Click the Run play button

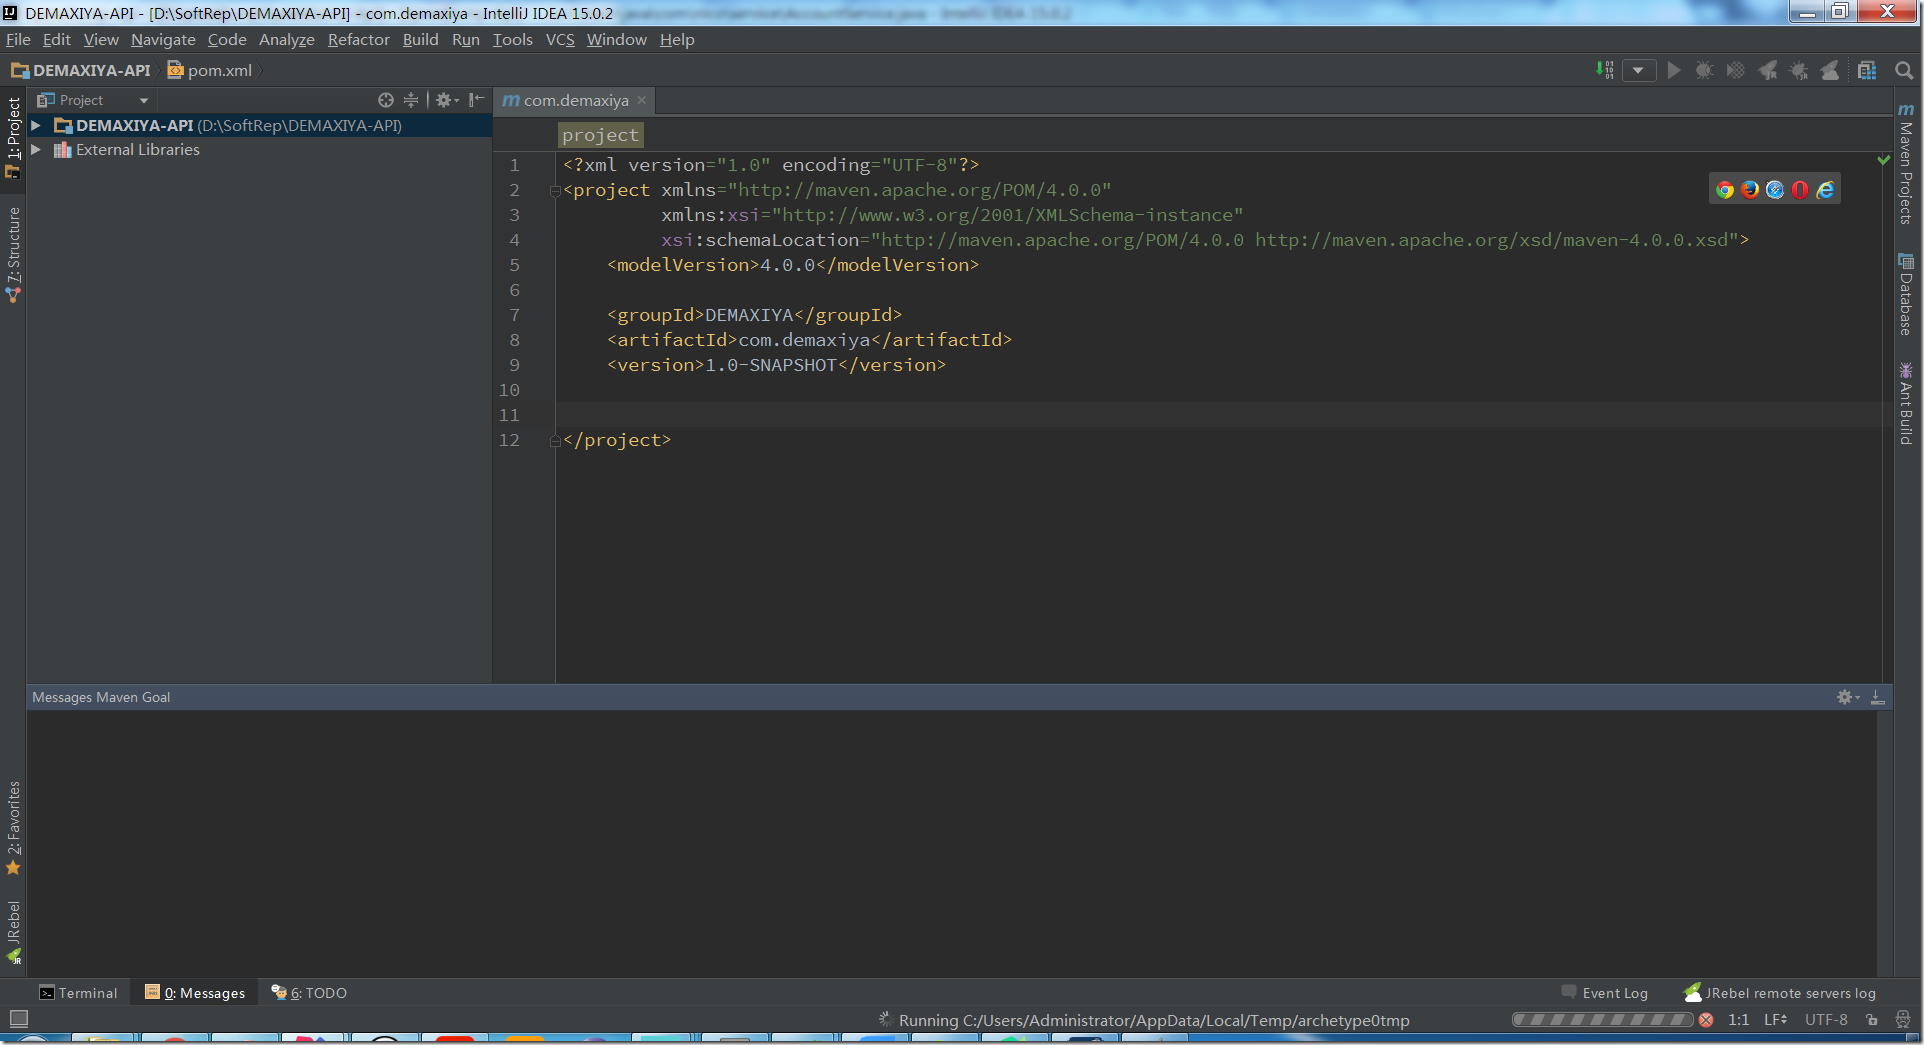1674,70
